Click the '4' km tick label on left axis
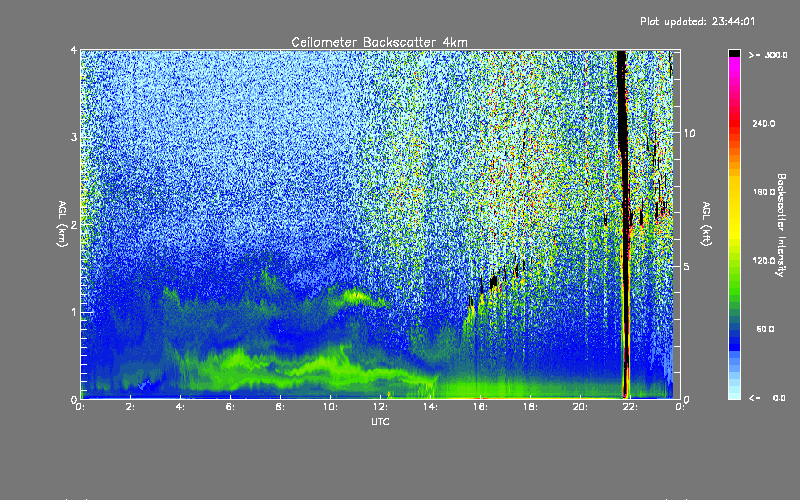 click(74, 50)
